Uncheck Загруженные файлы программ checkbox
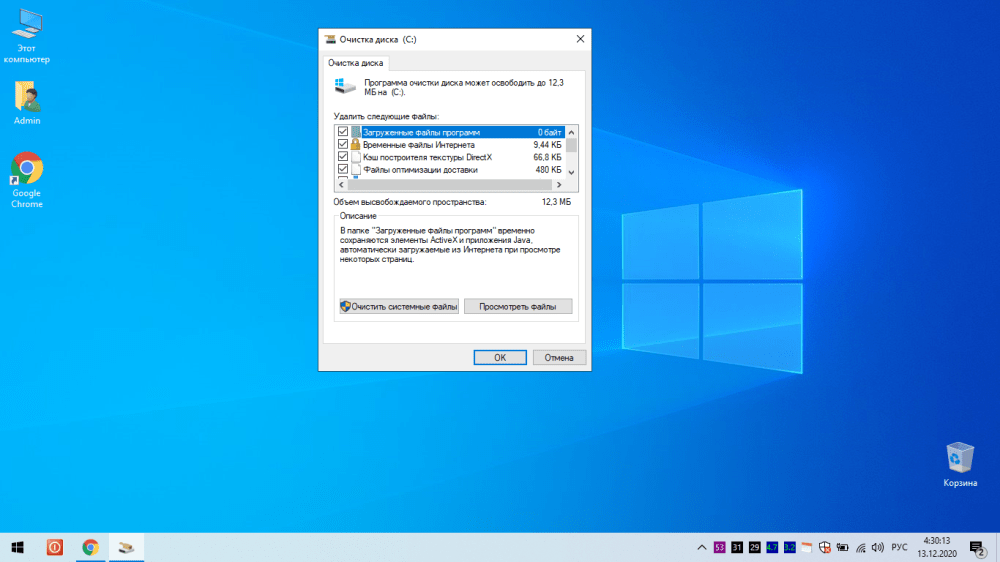 click(x=343, y=132)
